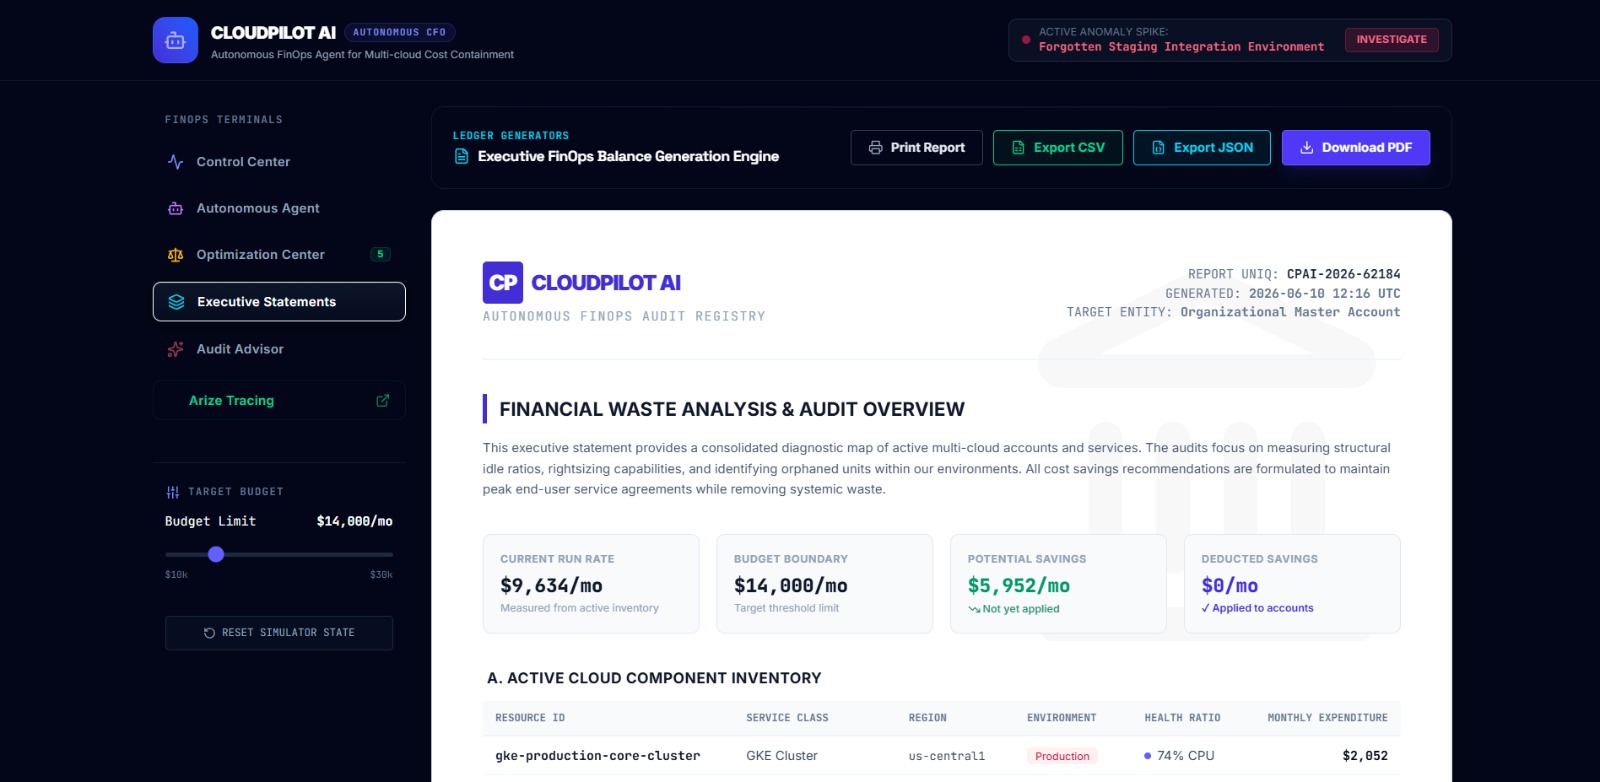Click the CP logo in the report header

pos(503,283)
